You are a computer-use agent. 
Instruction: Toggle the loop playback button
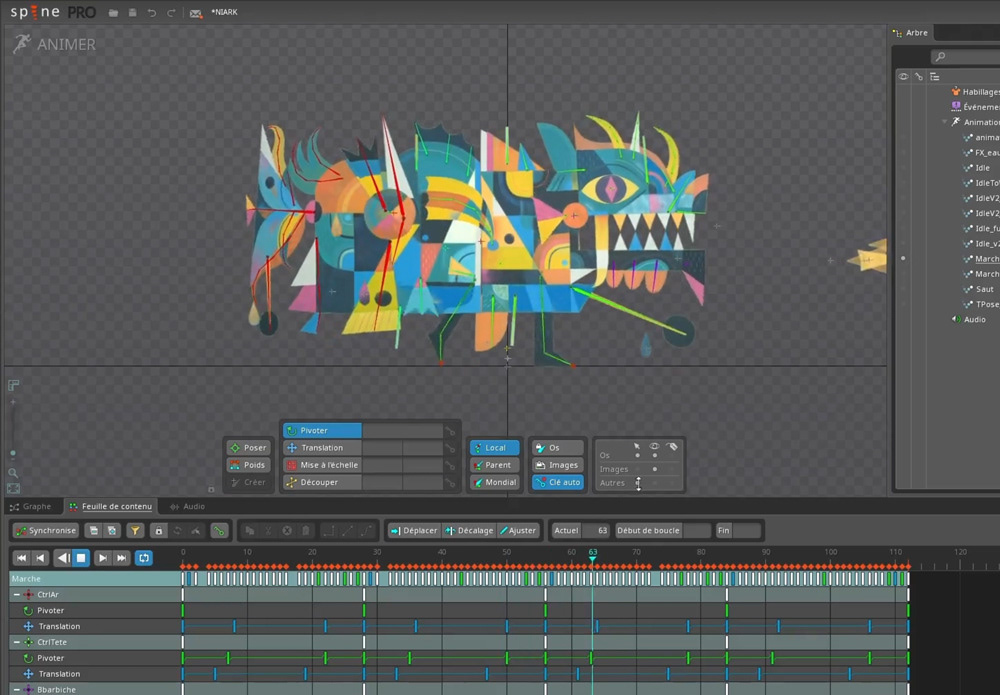[144, 558]
